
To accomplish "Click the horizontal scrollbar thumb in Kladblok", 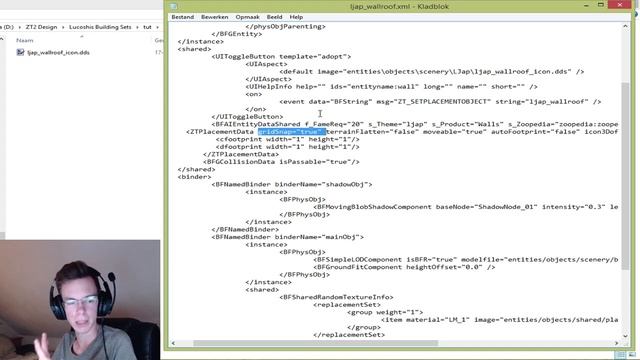I will tap(315, 343).
